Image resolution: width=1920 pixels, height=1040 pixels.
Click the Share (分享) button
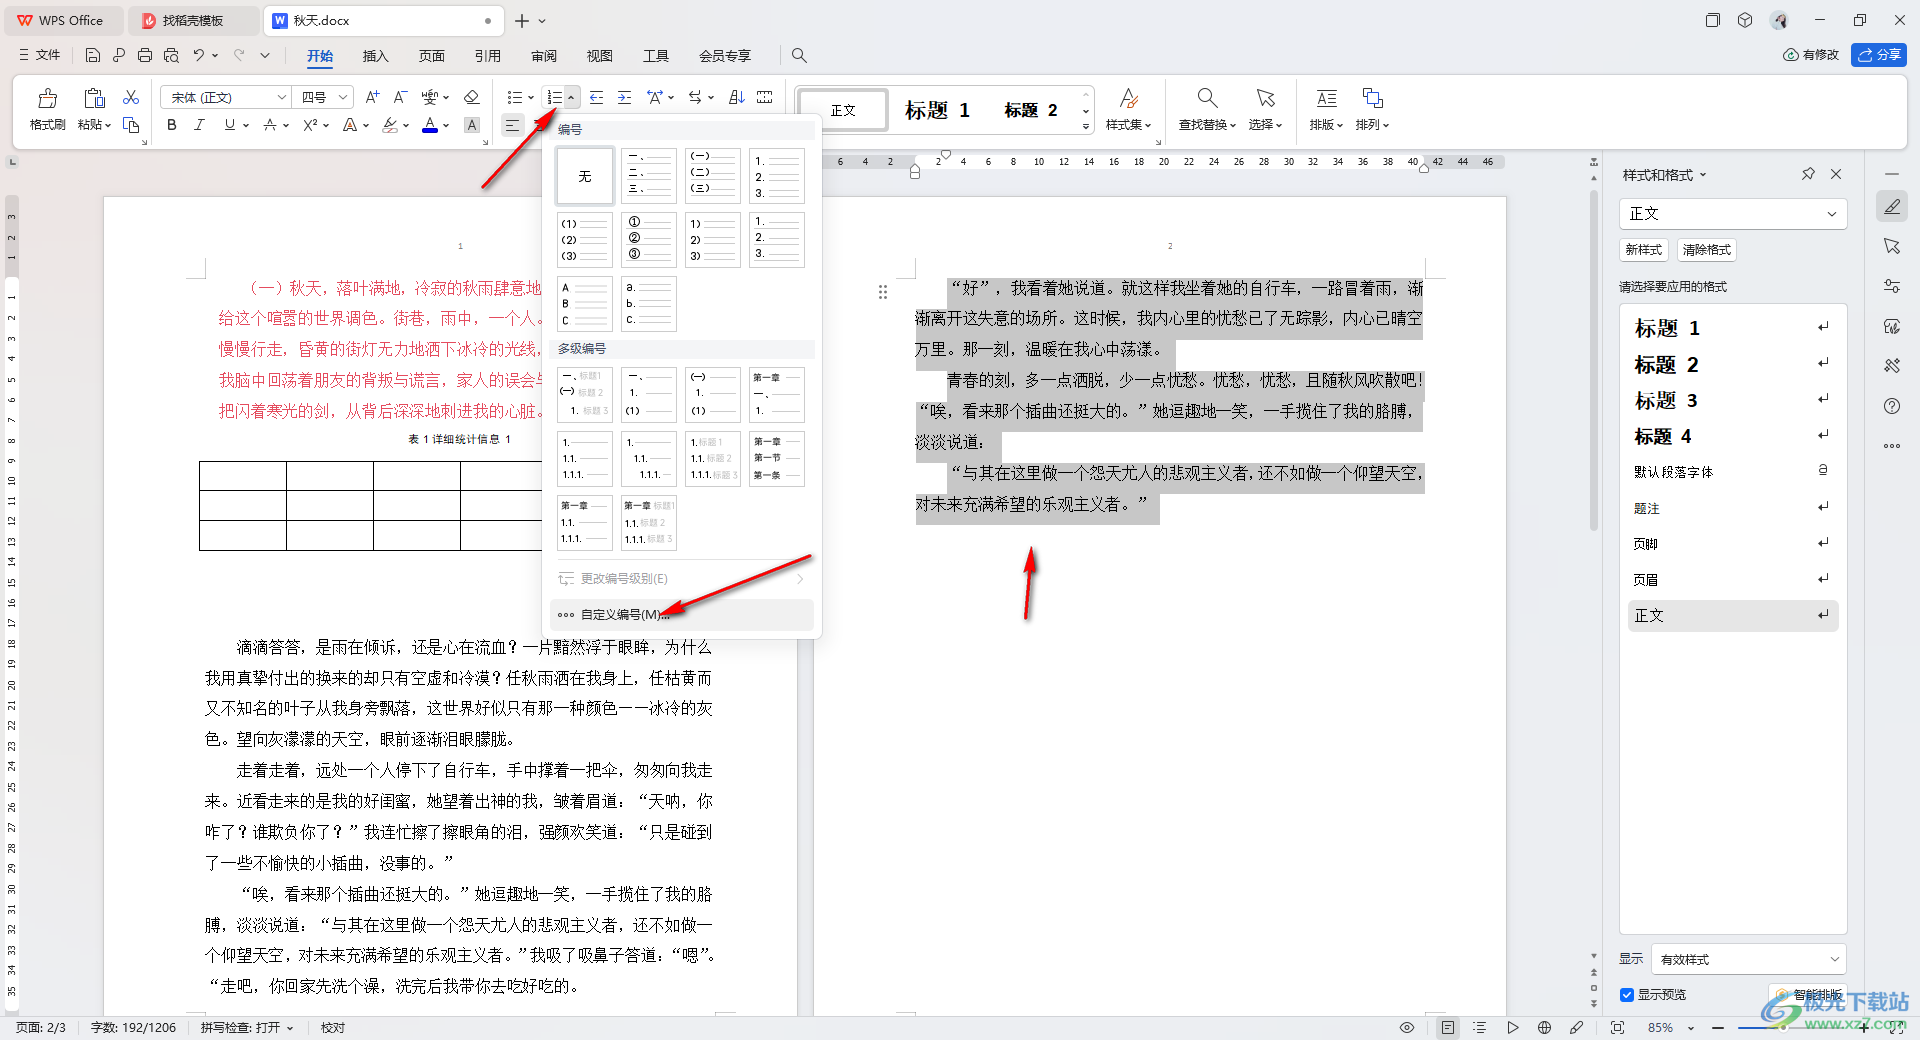pyautogui.click(x=1879, y=55)
